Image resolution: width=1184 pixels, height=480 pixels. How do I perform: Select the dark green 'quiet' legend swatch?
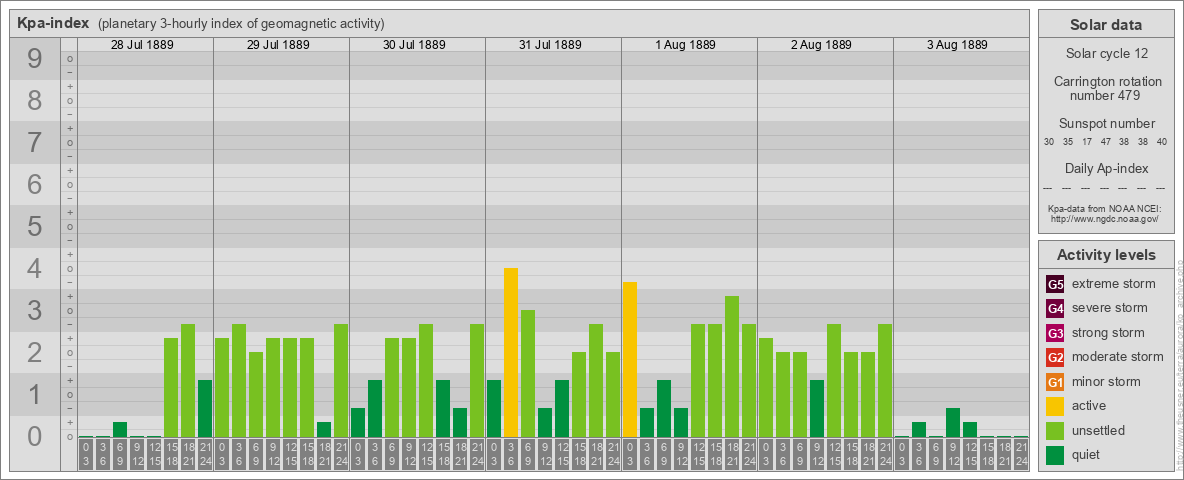pyautogui.click(x=1056, y=454)
